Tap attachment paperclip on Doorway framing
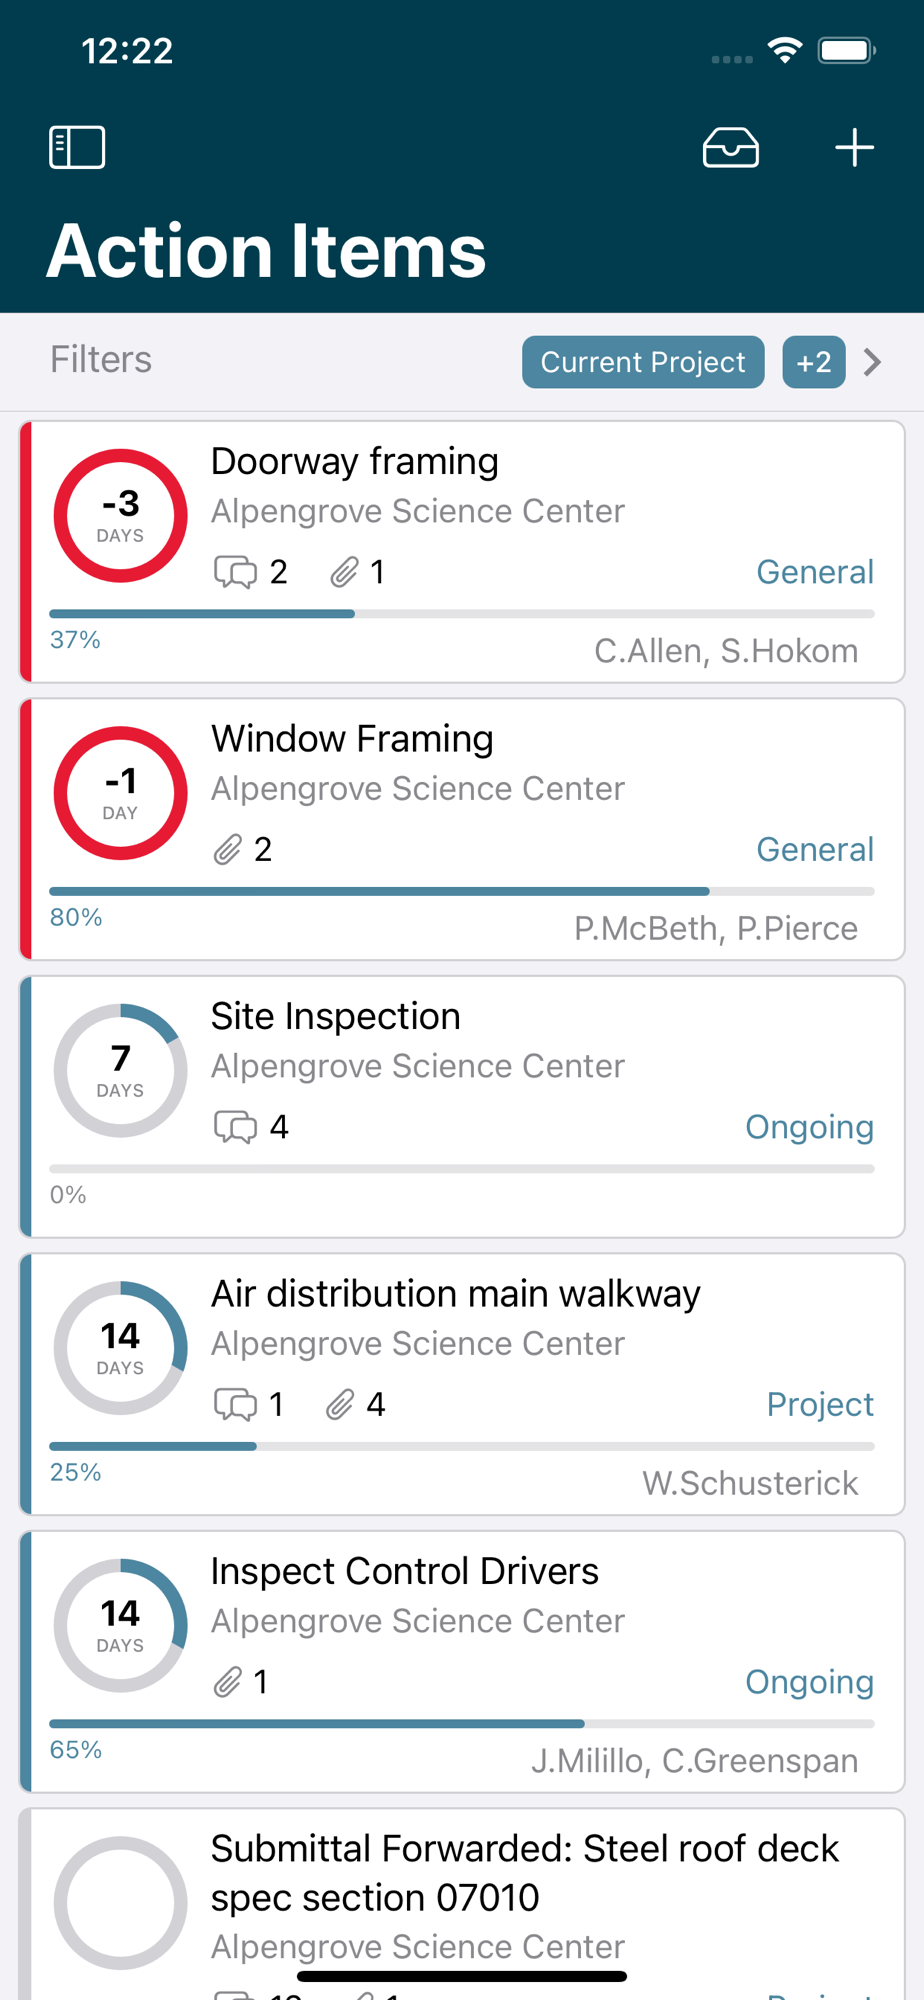This screenshot has height=2000, width=924. click(344, 572)
